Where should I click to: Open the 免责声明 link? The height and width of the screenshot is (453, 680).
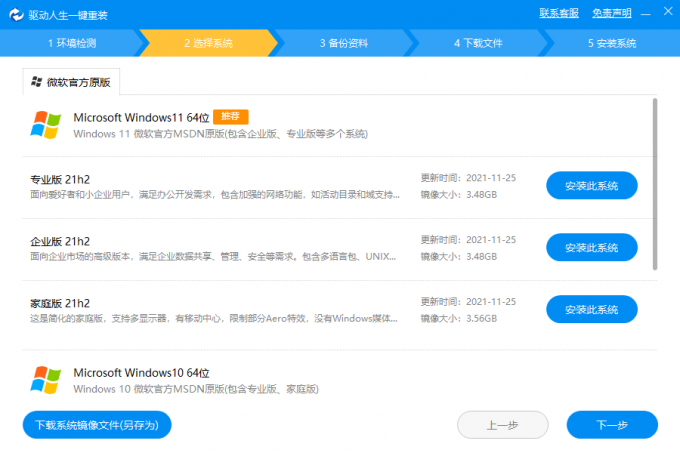click(x=611, y=13)
